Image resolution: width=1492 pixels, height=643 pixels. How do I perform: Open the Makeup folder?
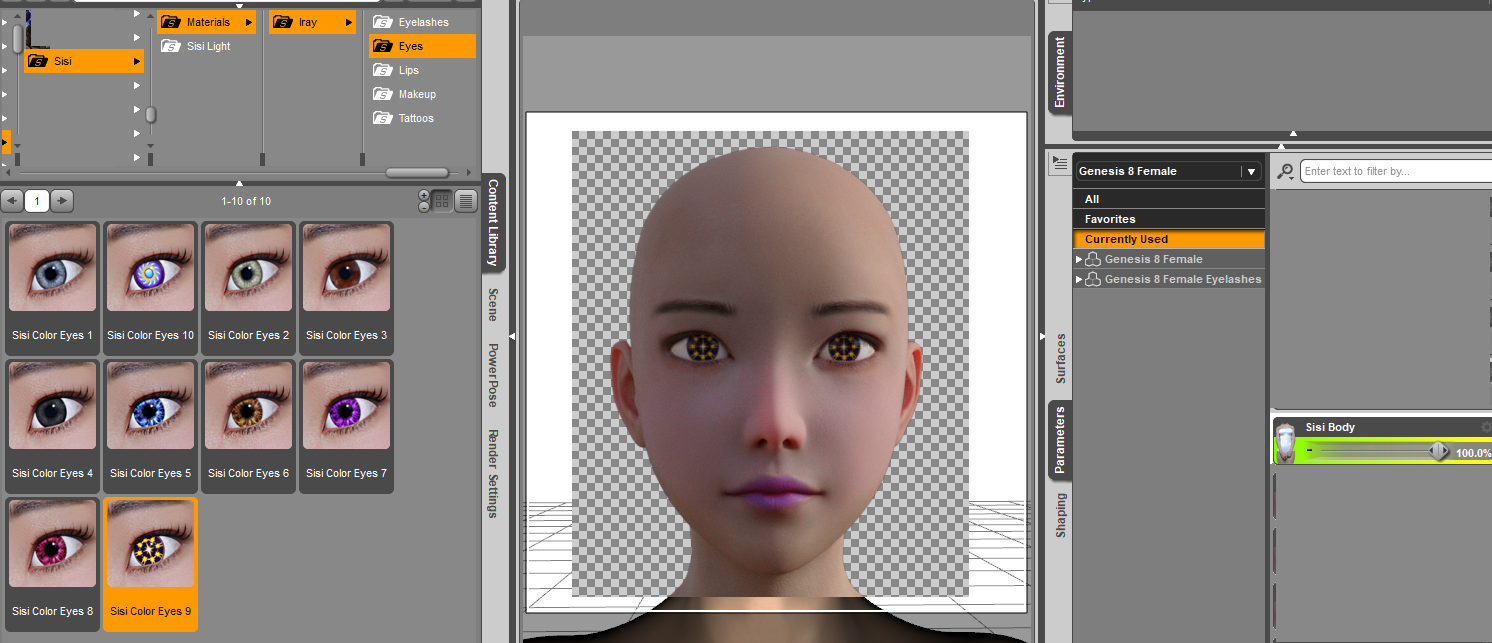point(414,93)
